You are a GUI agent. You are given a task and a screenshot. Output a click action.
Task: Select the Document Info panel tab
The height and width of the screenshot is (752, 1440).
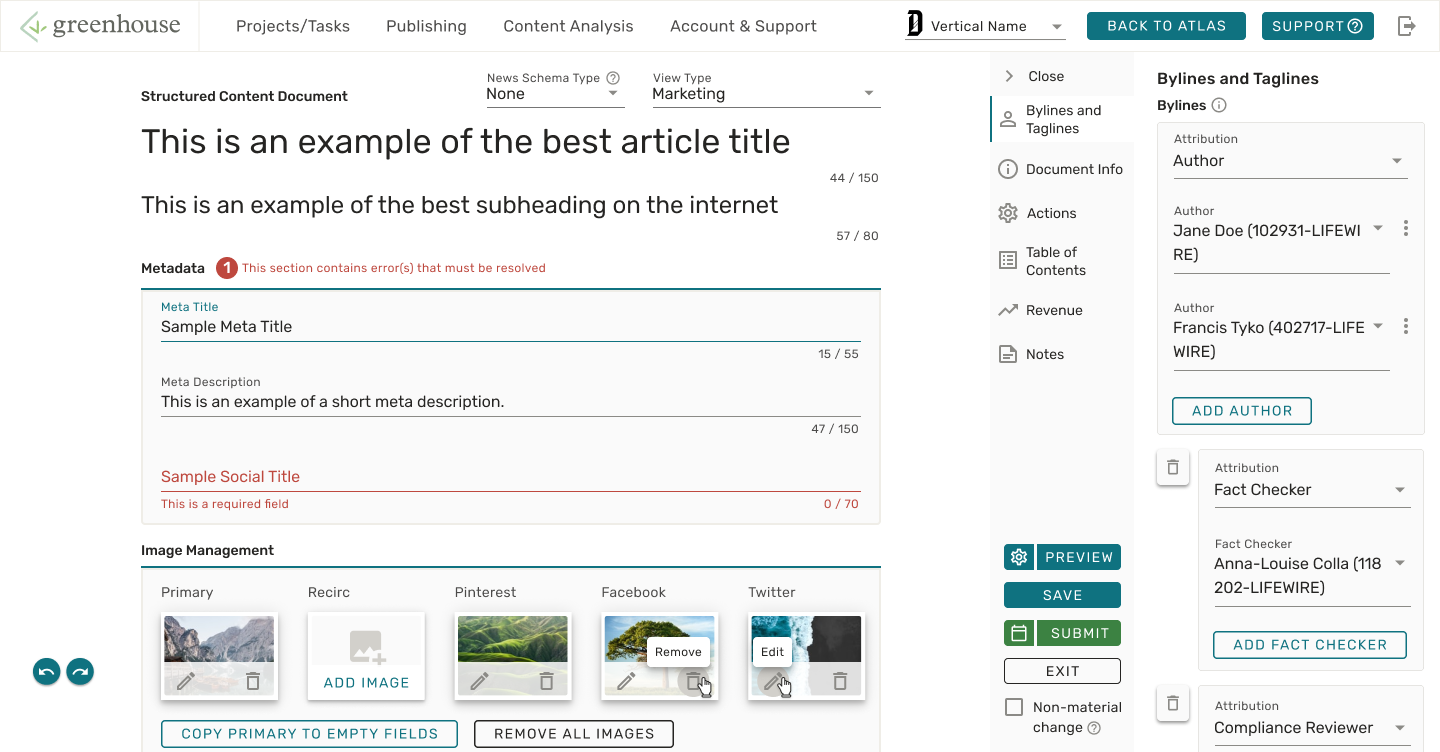1063,169
